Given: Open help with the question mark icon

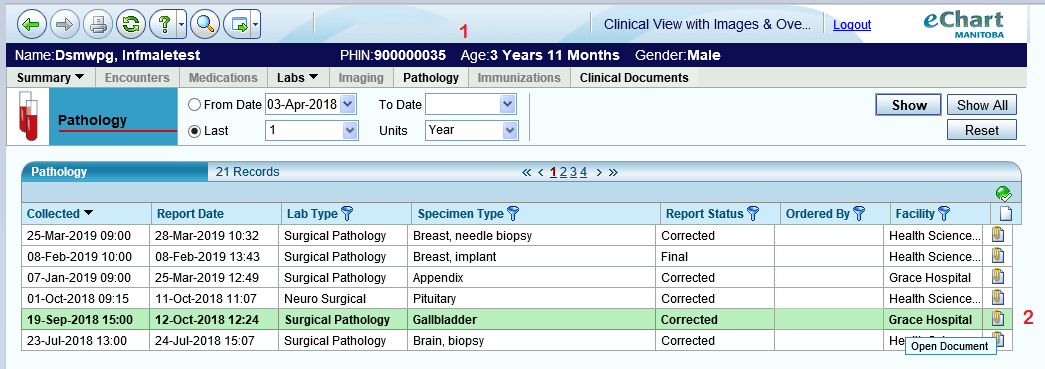Looking at the screenshot, I should pos(163,25).
